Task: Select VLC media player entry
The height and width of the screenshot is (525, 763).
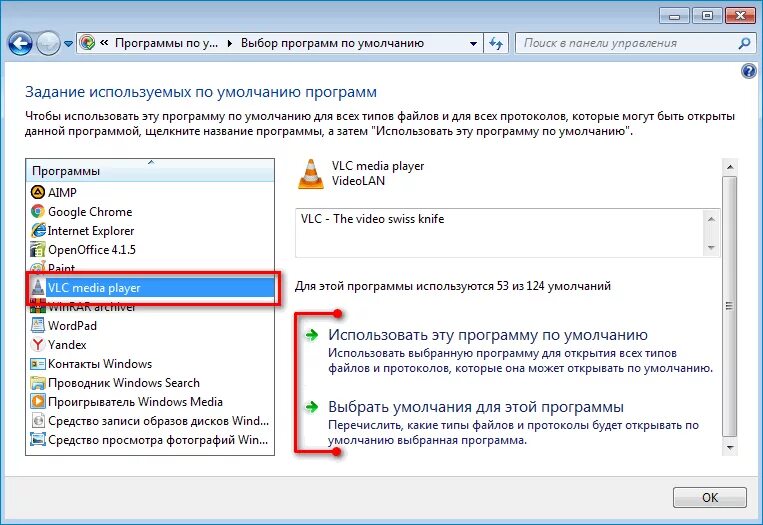Action: pyautogui.click(x=150, y=288)
